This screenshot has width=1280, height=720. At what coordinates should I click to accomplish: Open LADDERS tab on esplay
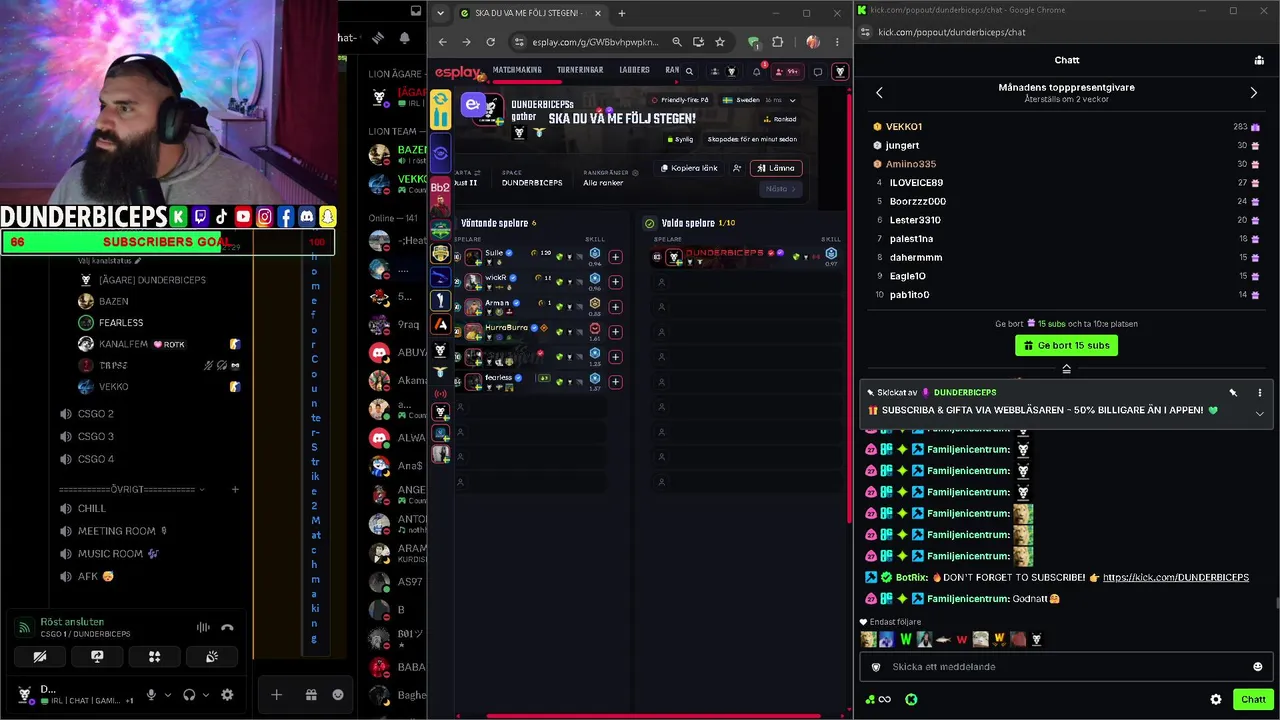coord(634,71)
